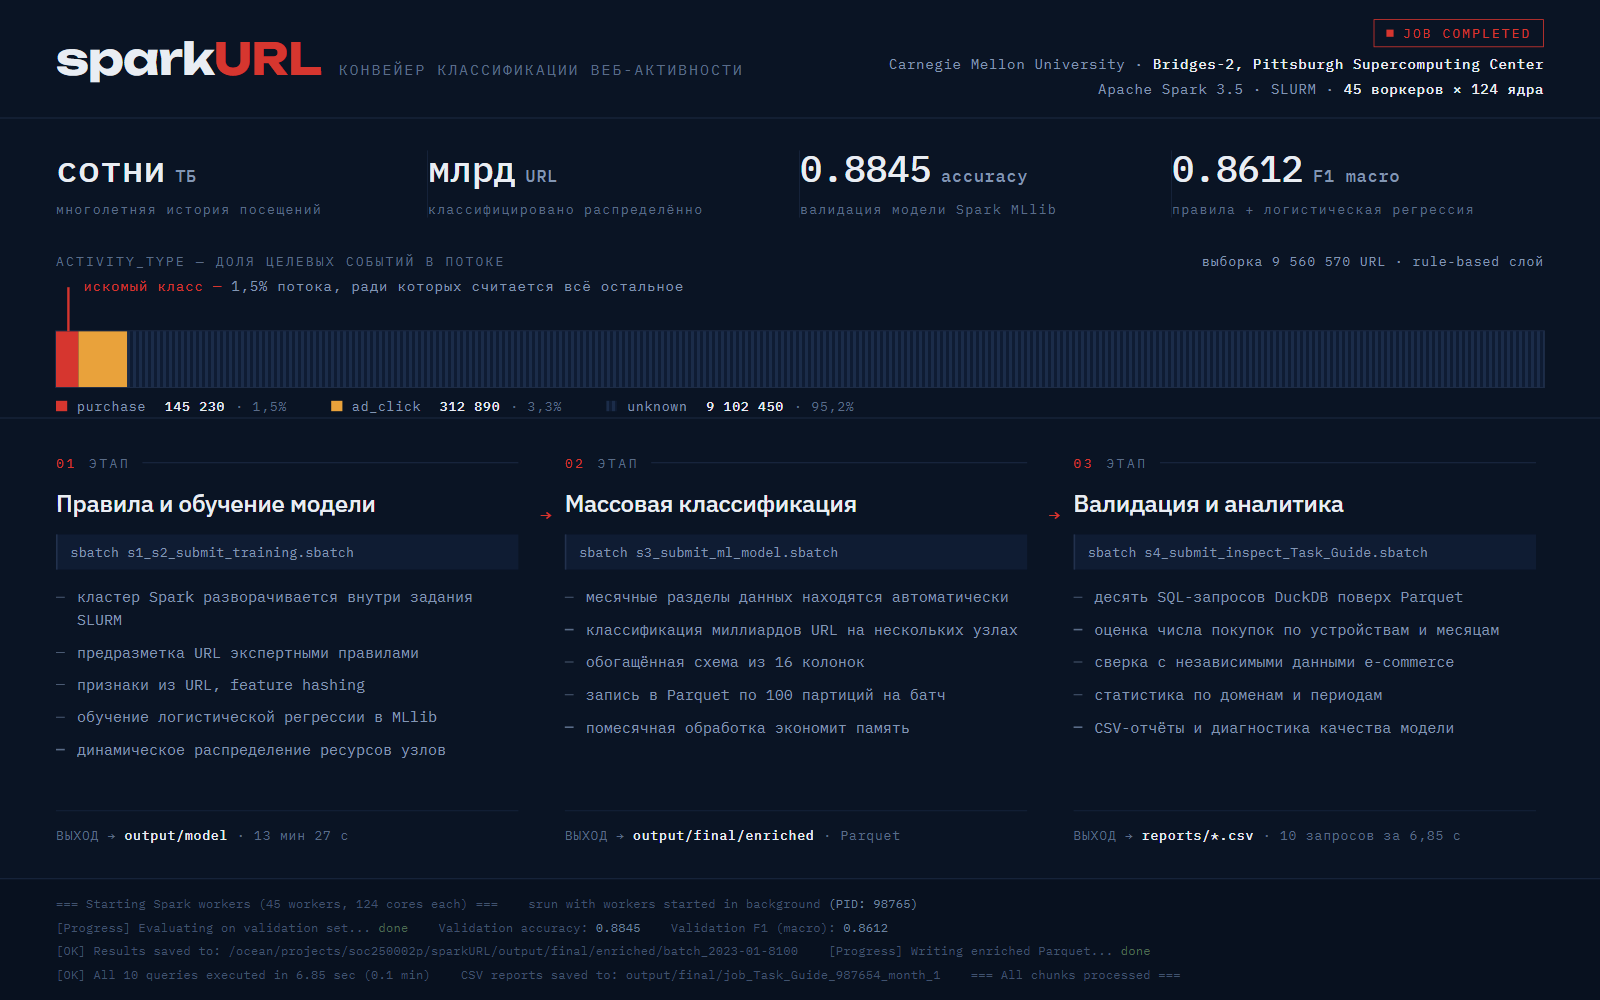Image resolution: width=1600 pixels, height=1000 pixels.
Task: Click the red square beside the purchase legend
Action: [62, 406]
